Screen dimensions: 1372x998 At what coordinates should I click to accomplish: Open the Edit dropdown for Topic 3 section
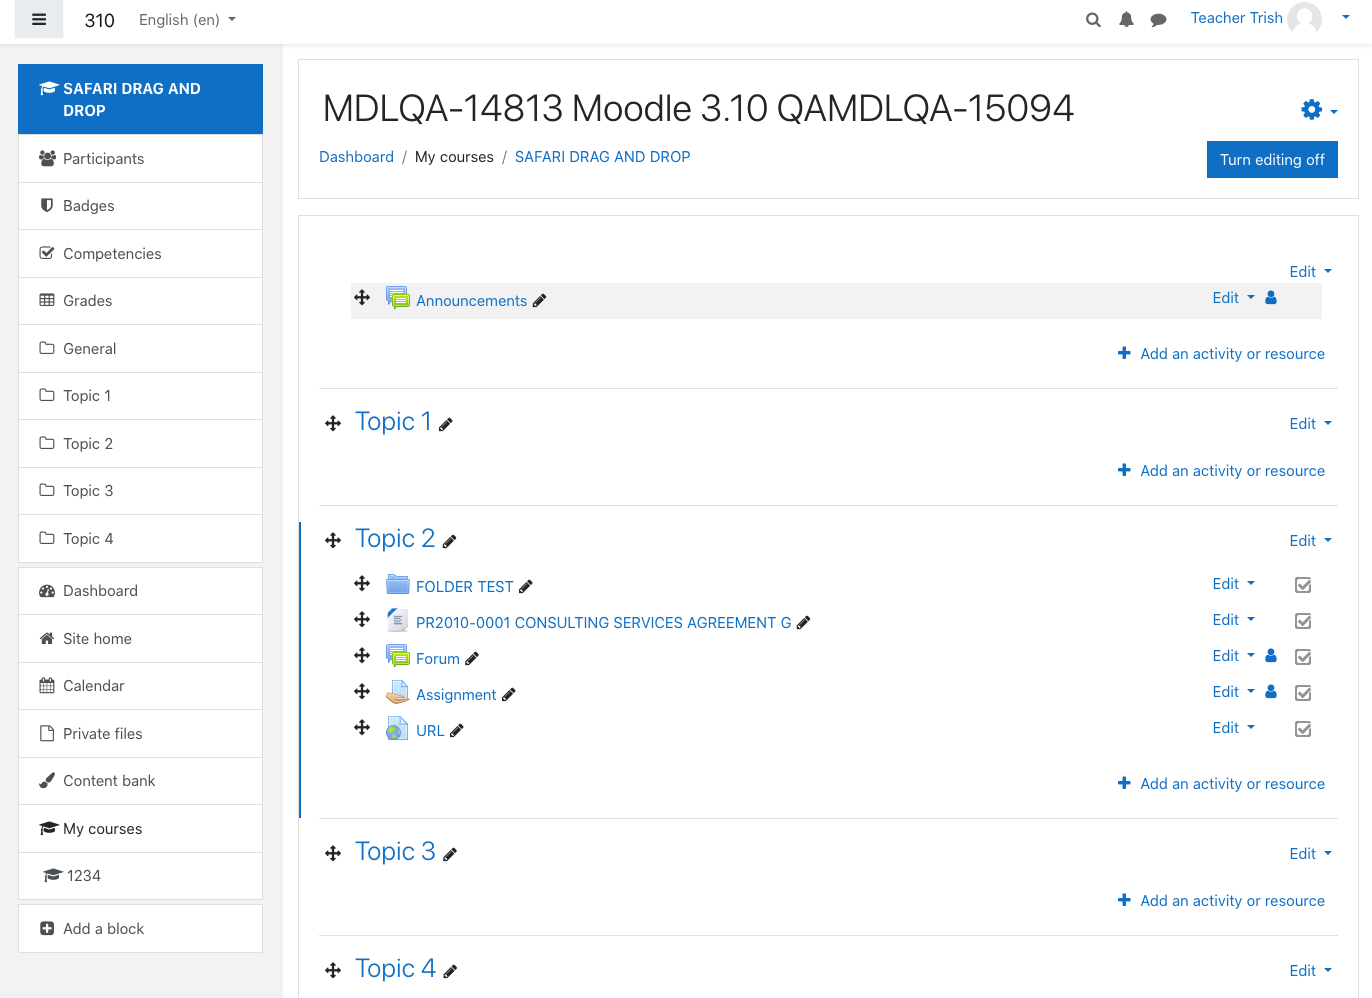click(x=1310, y=854)
